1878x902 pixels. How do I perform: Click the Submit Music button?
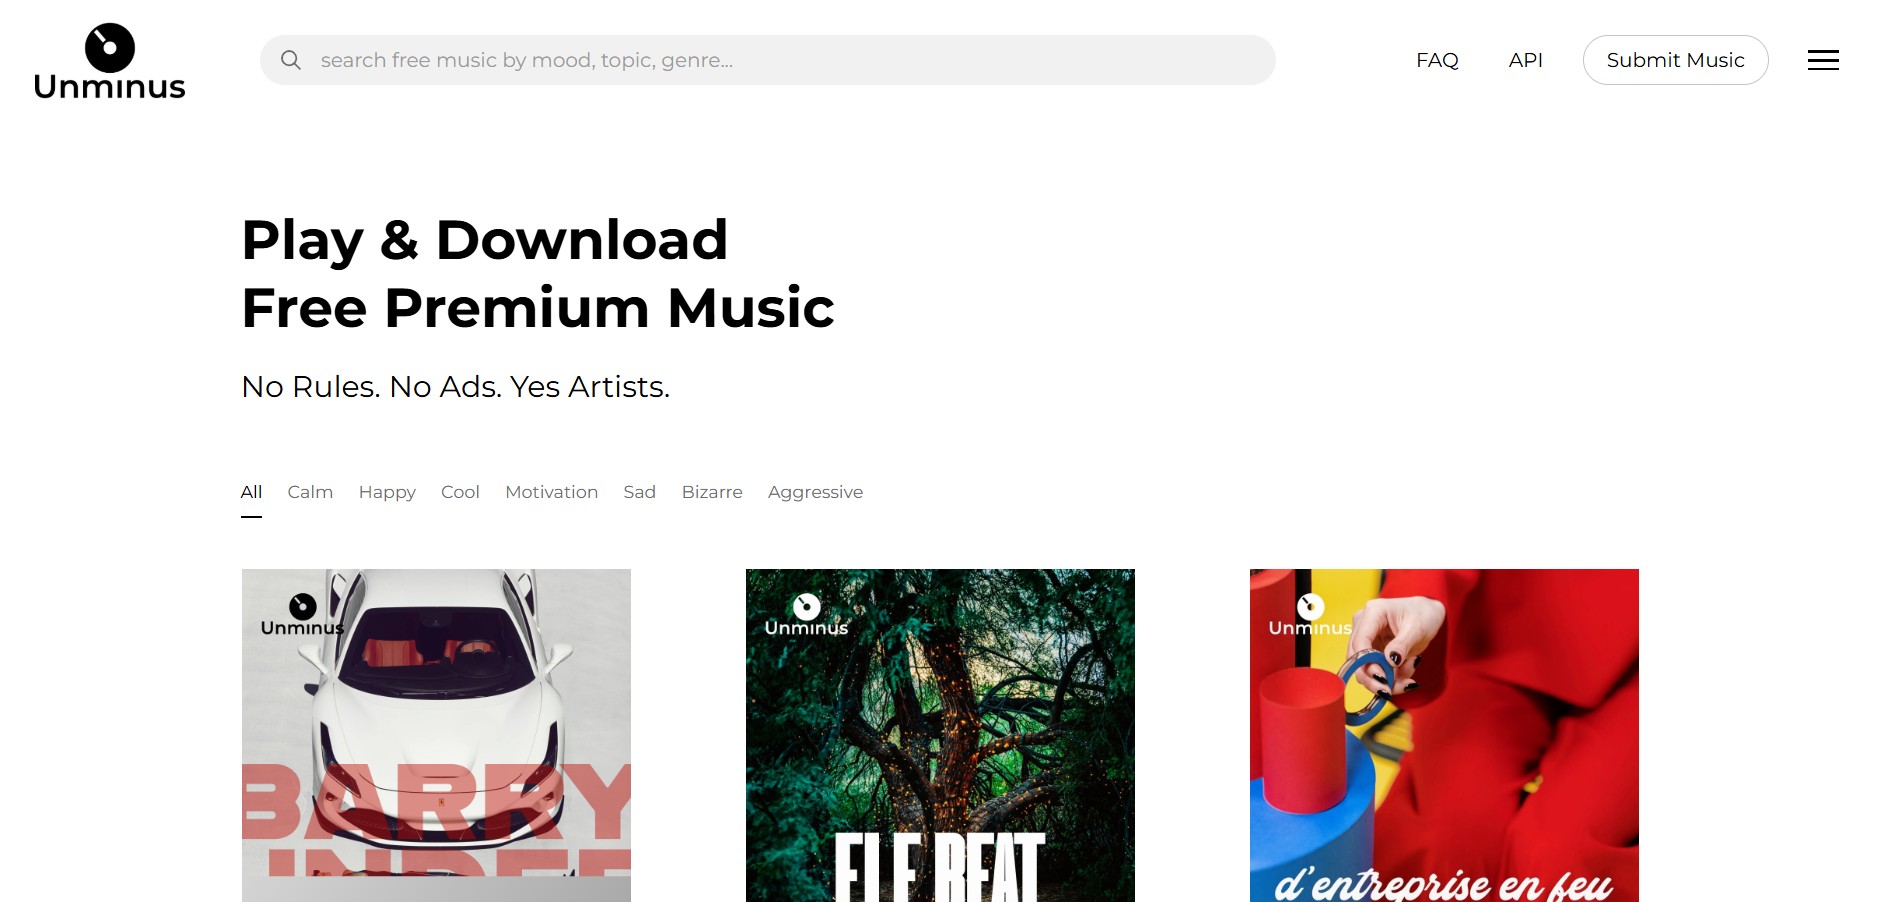pos(1675,60)
